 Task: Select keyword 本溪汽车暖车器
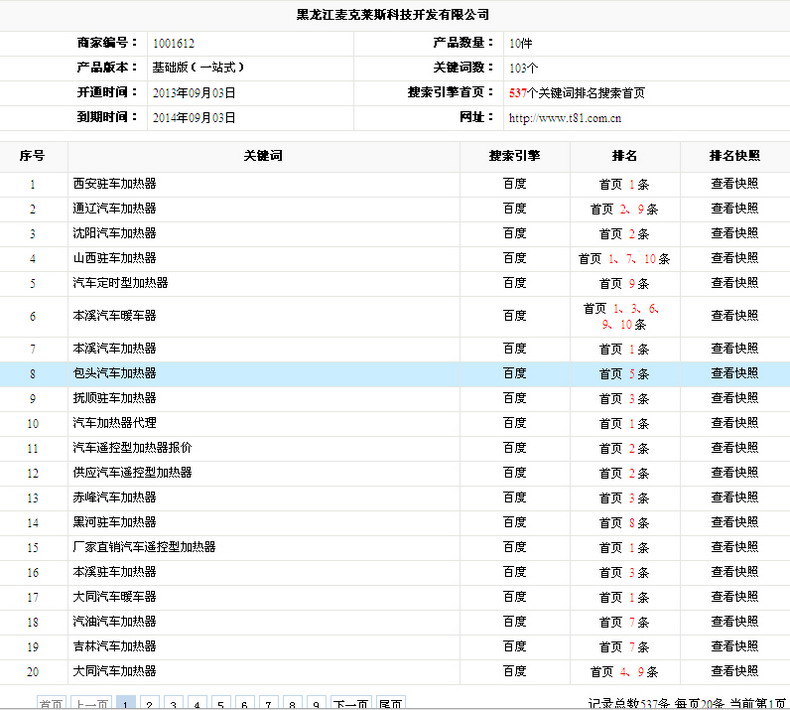[114, 316]
